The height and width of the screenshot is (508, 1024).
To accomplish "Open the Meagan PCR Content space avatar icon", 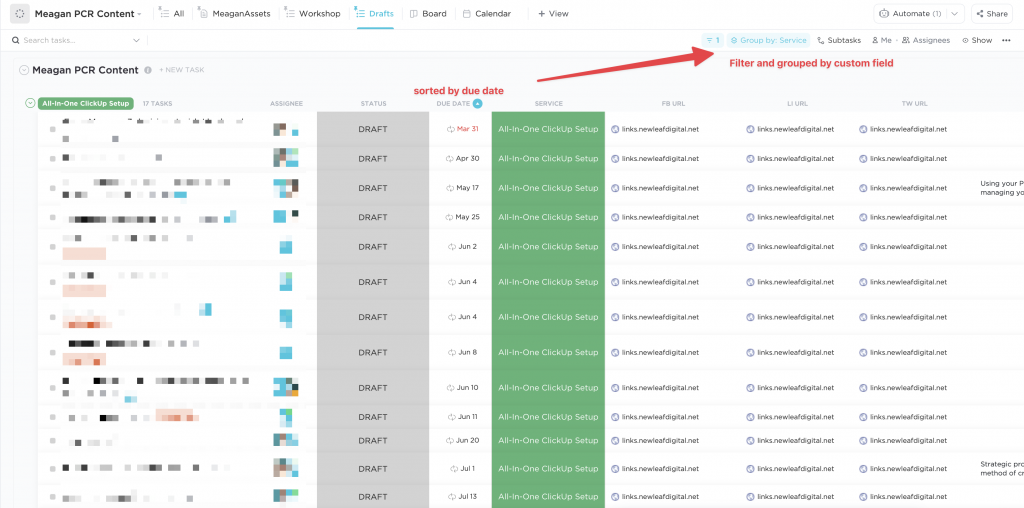I will tap(20, 13).
